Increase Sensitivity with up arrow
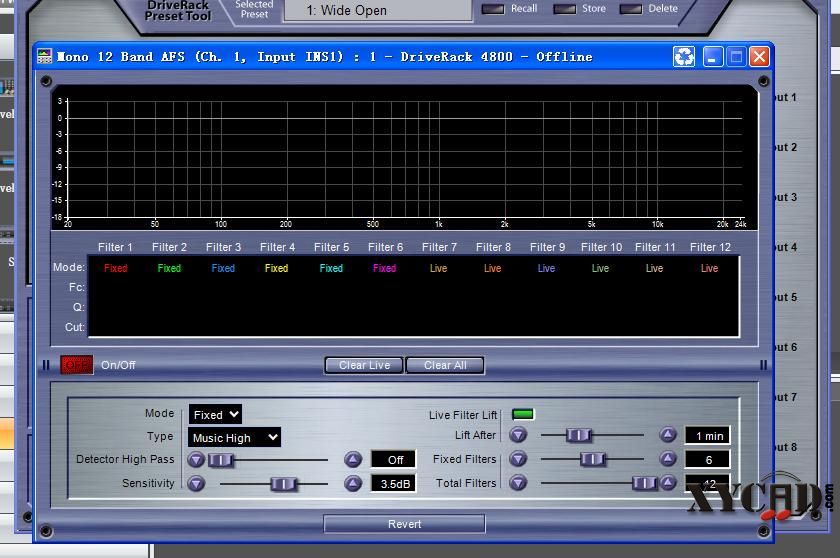The height and width of the screenshot is (558, 840). pos(352,484)
